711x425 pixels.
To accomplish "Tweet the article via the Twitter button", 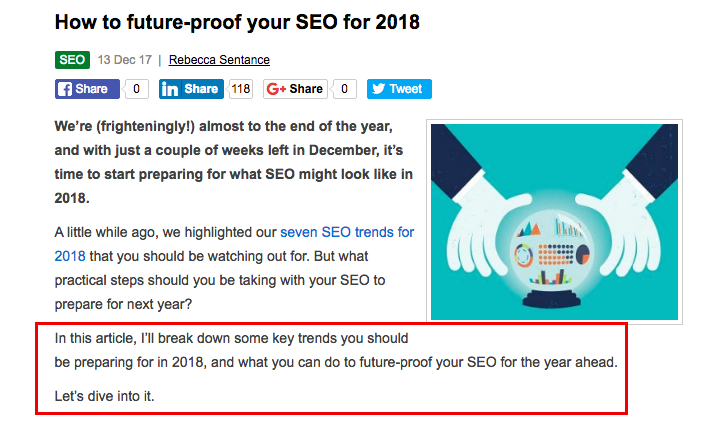I will (x=399, y=89).
